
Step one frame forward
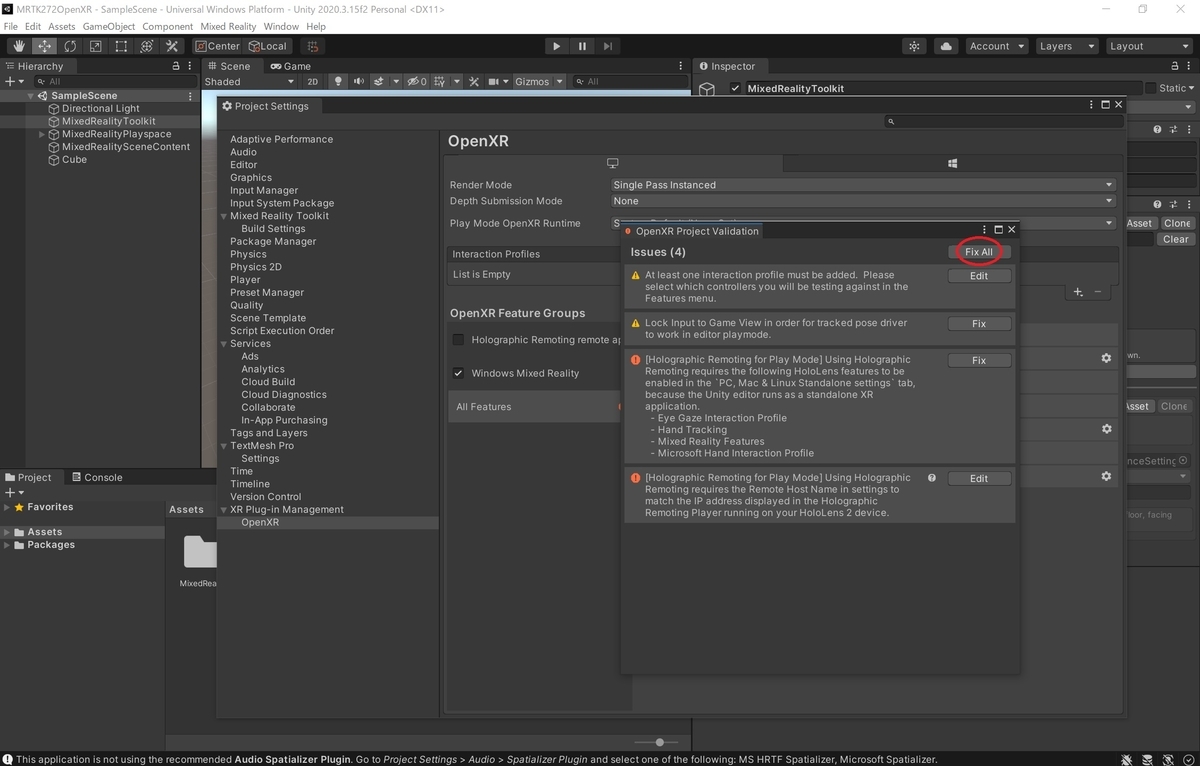pyautogui.click(x=608, y=46)
